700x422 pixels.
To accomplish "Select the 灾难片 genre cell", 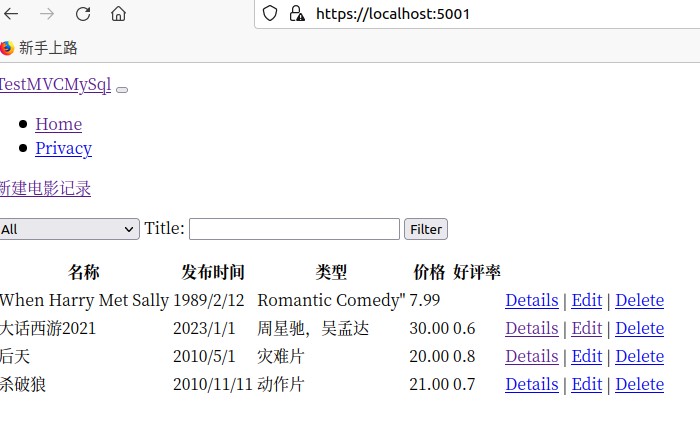I will click(x=281, y=356).
